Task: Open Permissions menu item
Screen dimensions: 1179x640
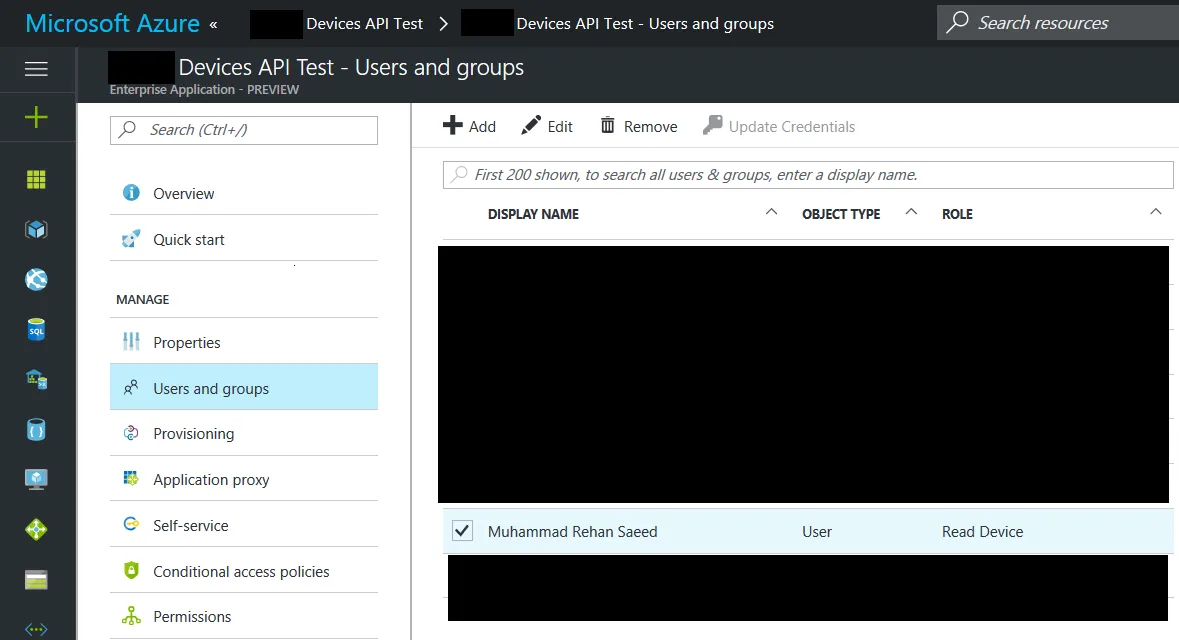Action: tap(244, 616)
